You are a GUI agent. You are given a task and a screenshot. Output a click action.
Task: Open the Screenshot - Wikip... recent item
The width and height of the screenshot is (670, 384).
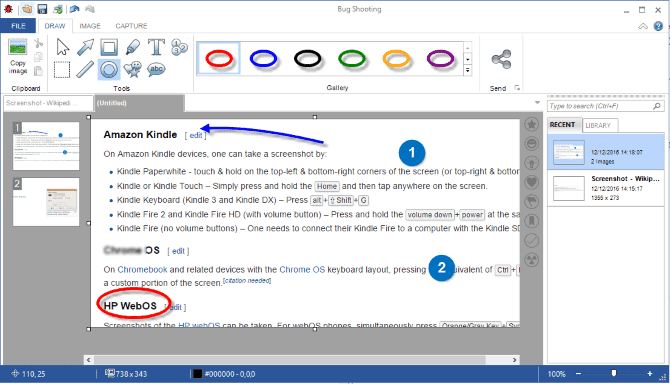coord(606,188)
